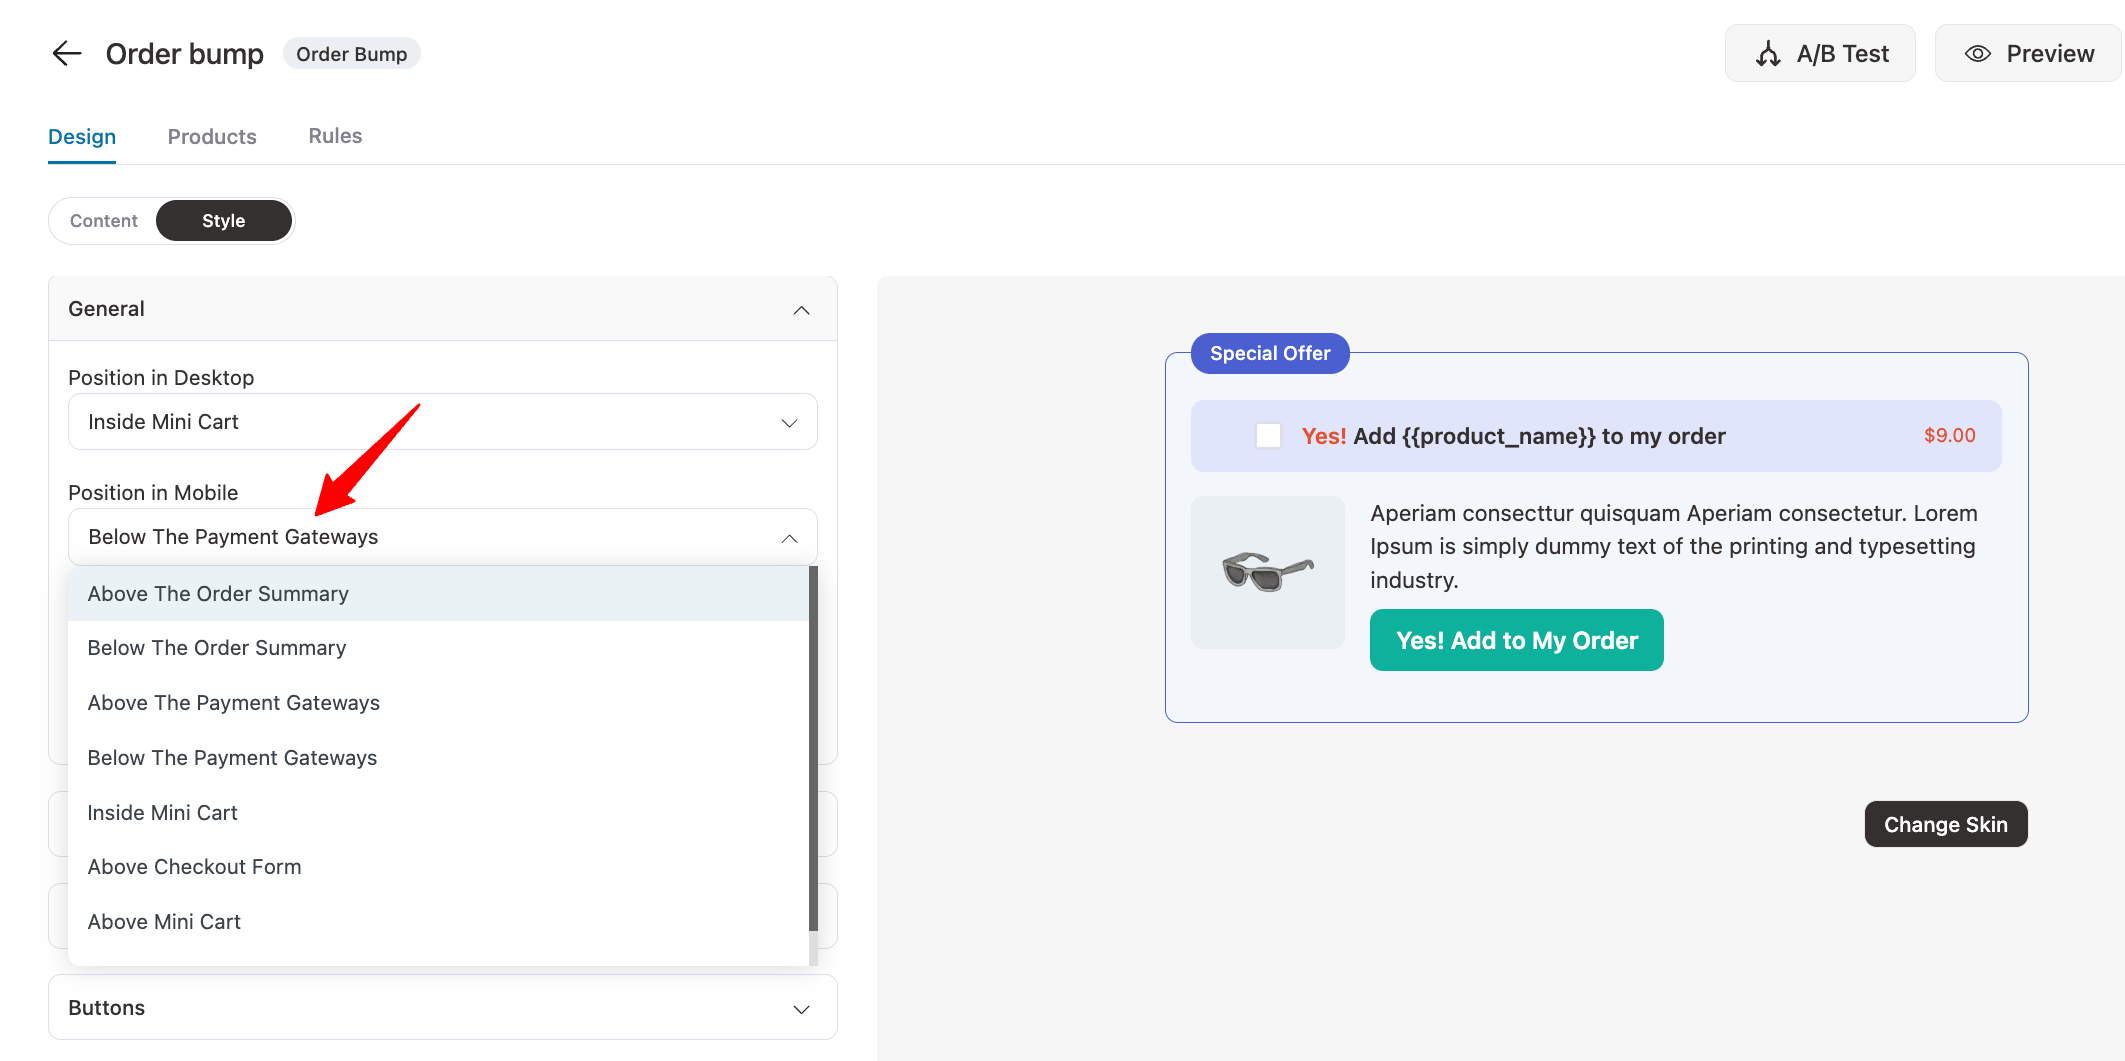Click the sunglasses product thumbnail

click(1267, 572)
